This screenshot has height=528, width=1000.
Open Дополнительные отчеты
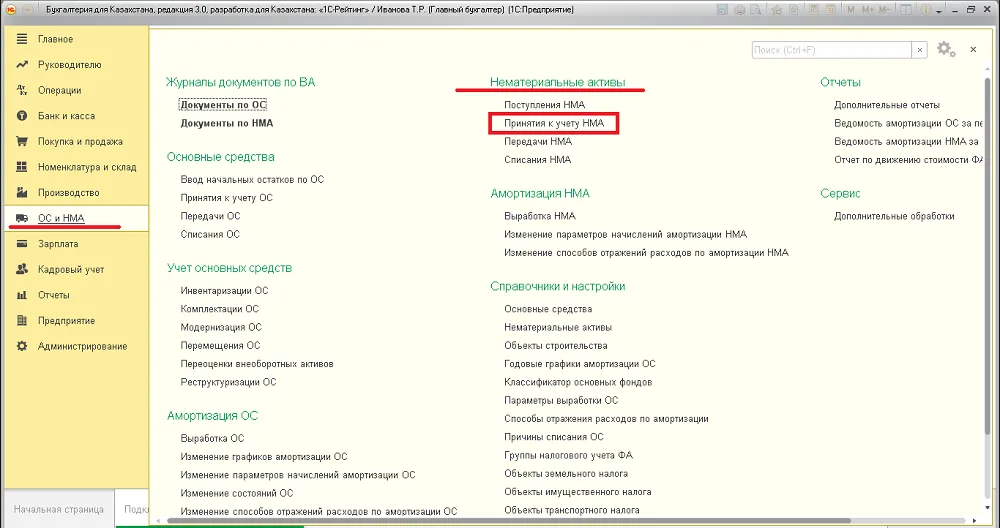886,105
